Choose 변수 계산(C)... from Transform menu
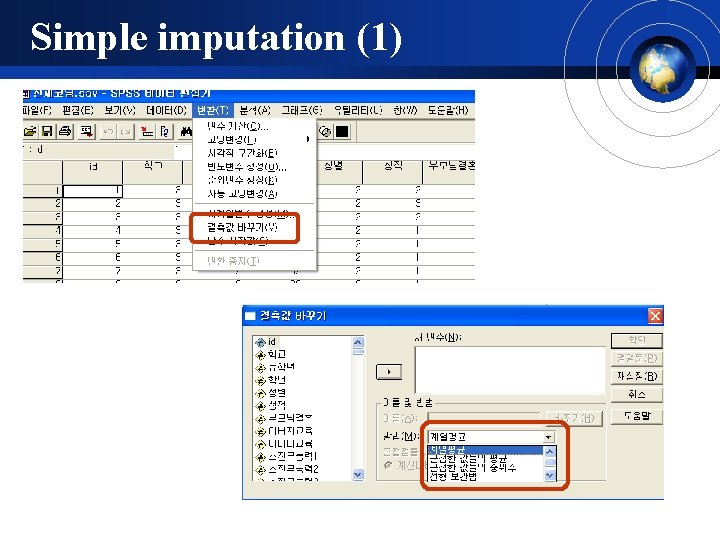This screenshot has height=540, width=720. click(x=254, y=126)
